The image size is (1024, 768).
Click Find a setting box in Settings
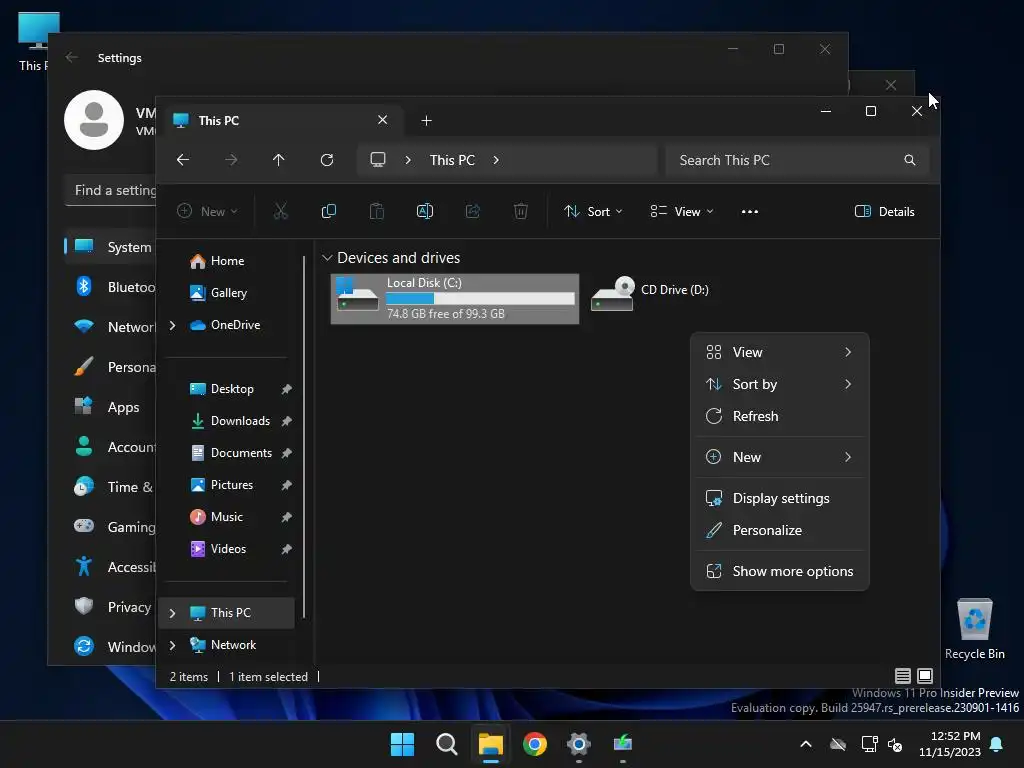click(111, 191)
